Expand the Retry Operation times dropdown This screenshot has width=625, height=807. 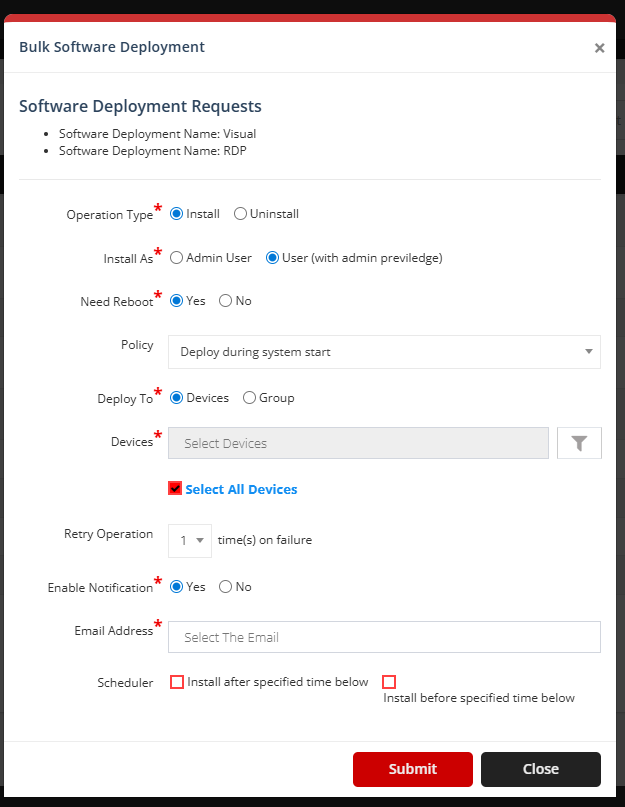[200, 540]
